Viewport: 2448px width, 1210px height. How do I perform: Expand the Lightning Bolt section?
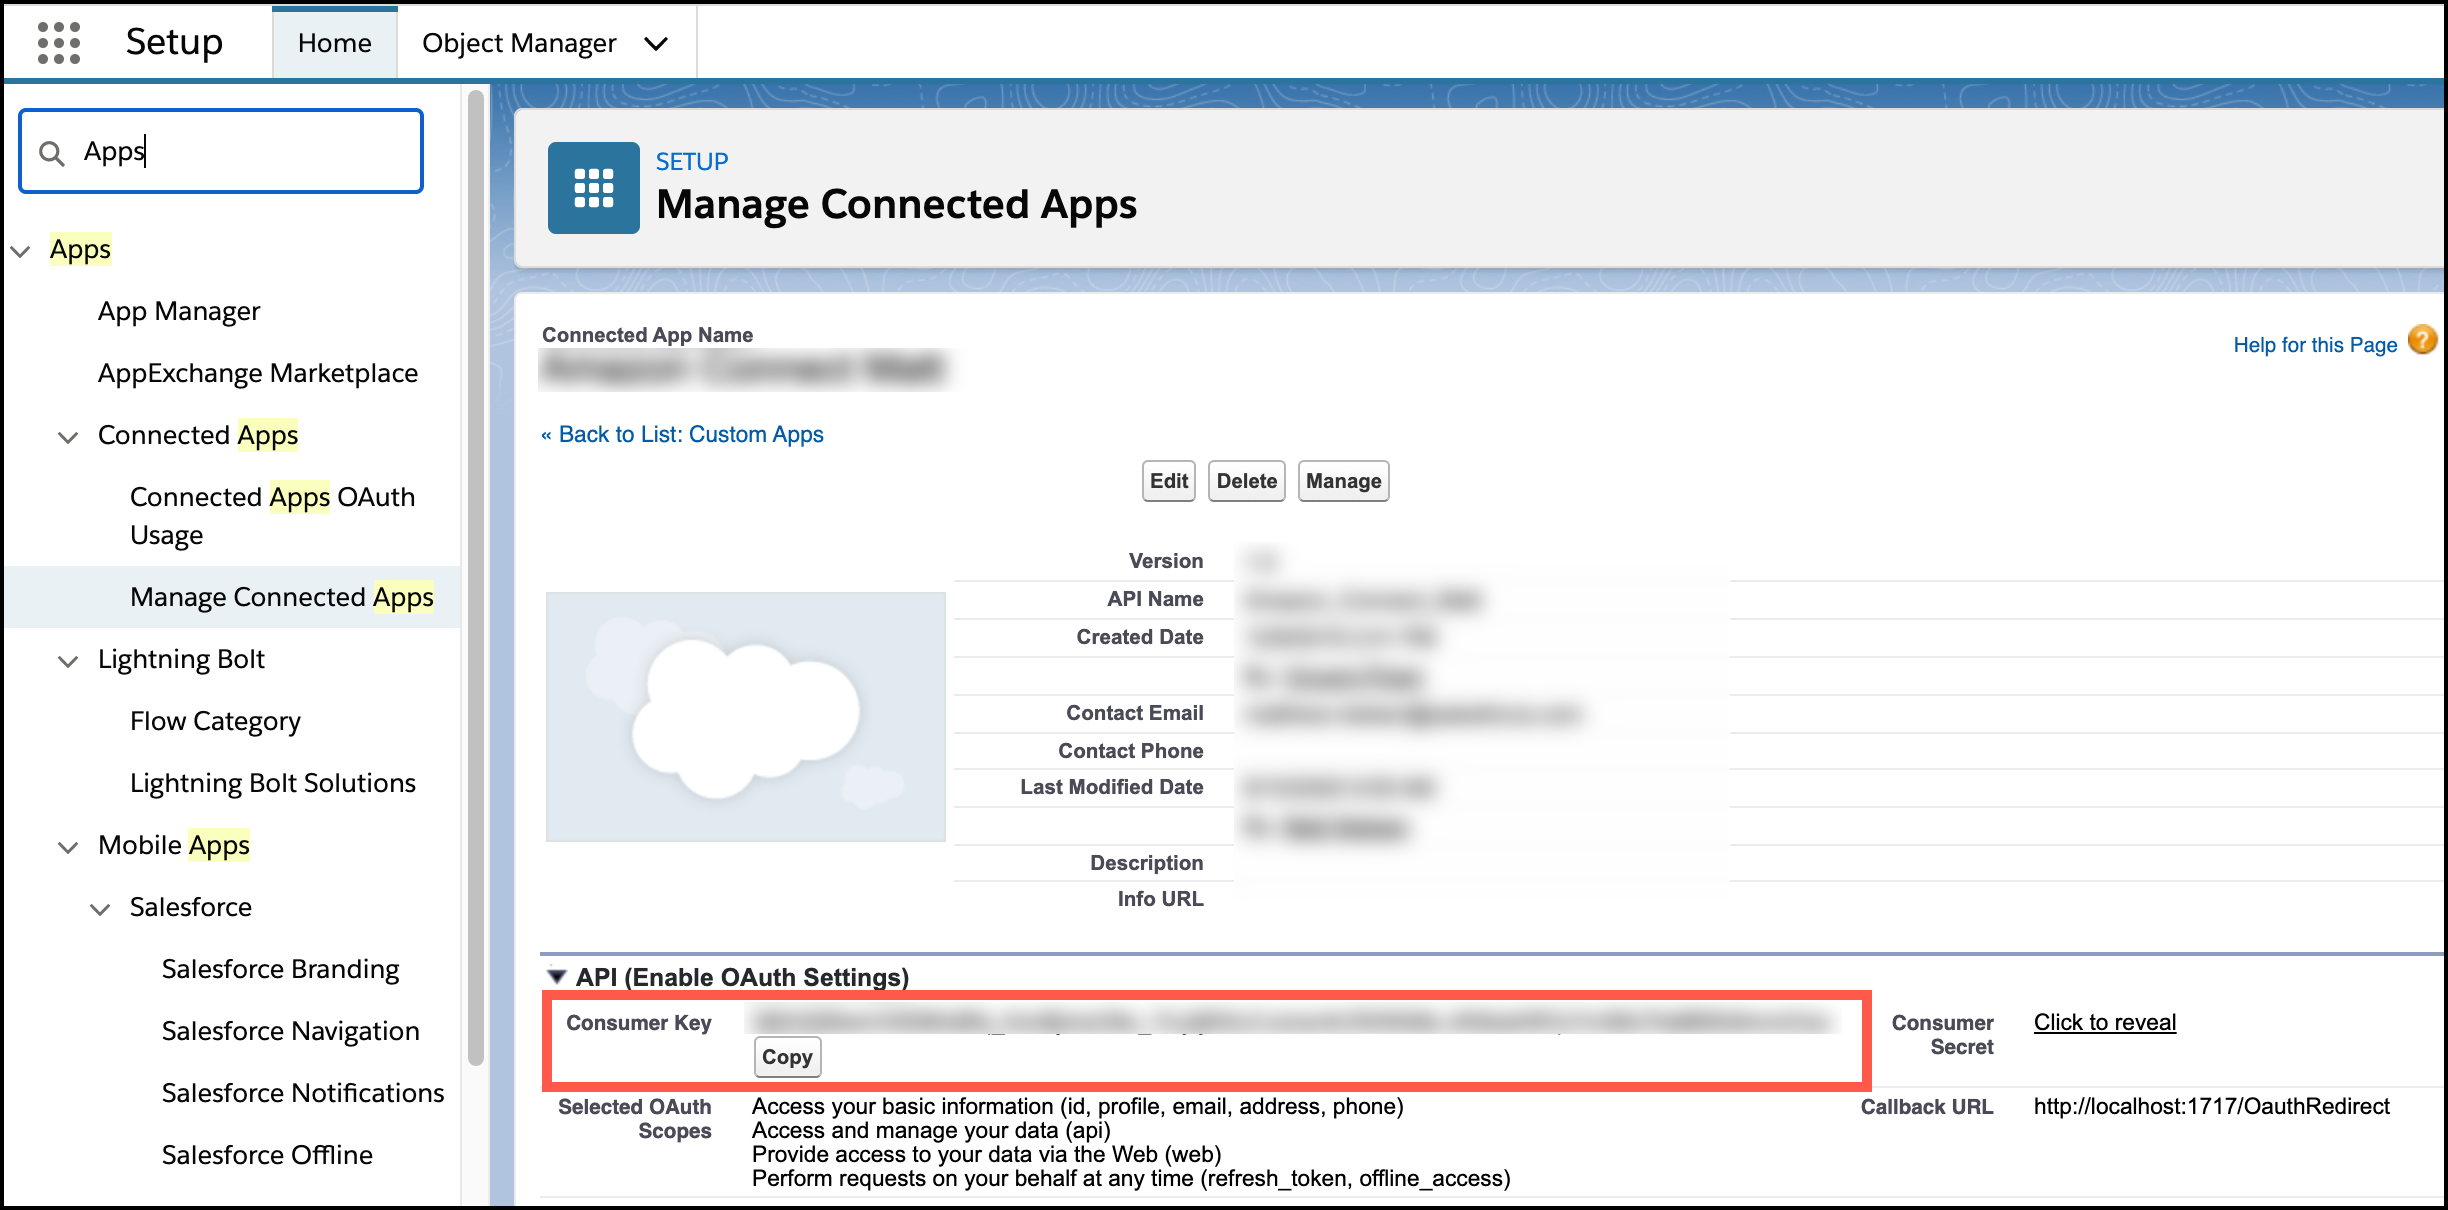pos(67,661)
